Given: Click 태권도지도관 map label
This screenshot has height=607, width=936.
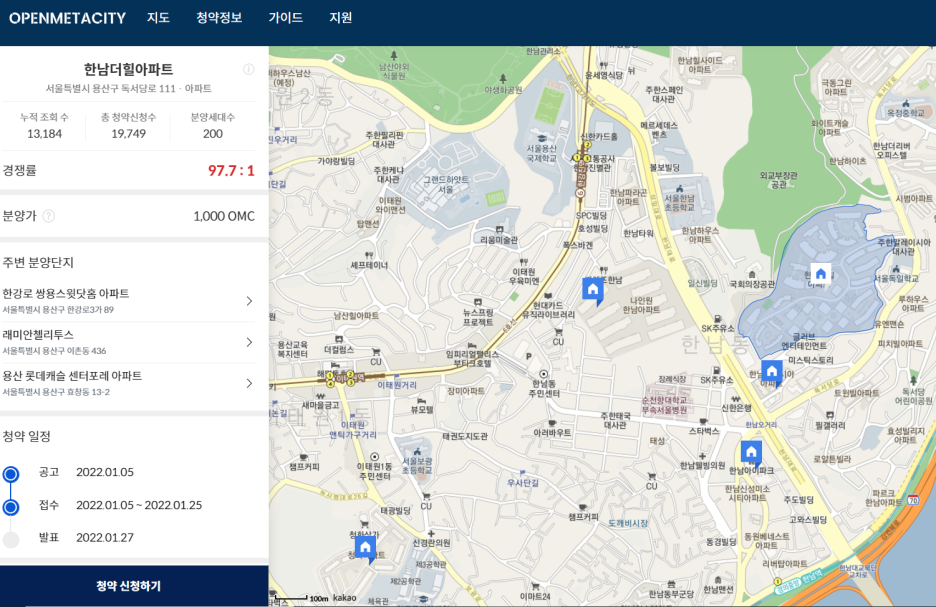Looking at the screenshot, I should click(465, 436).
